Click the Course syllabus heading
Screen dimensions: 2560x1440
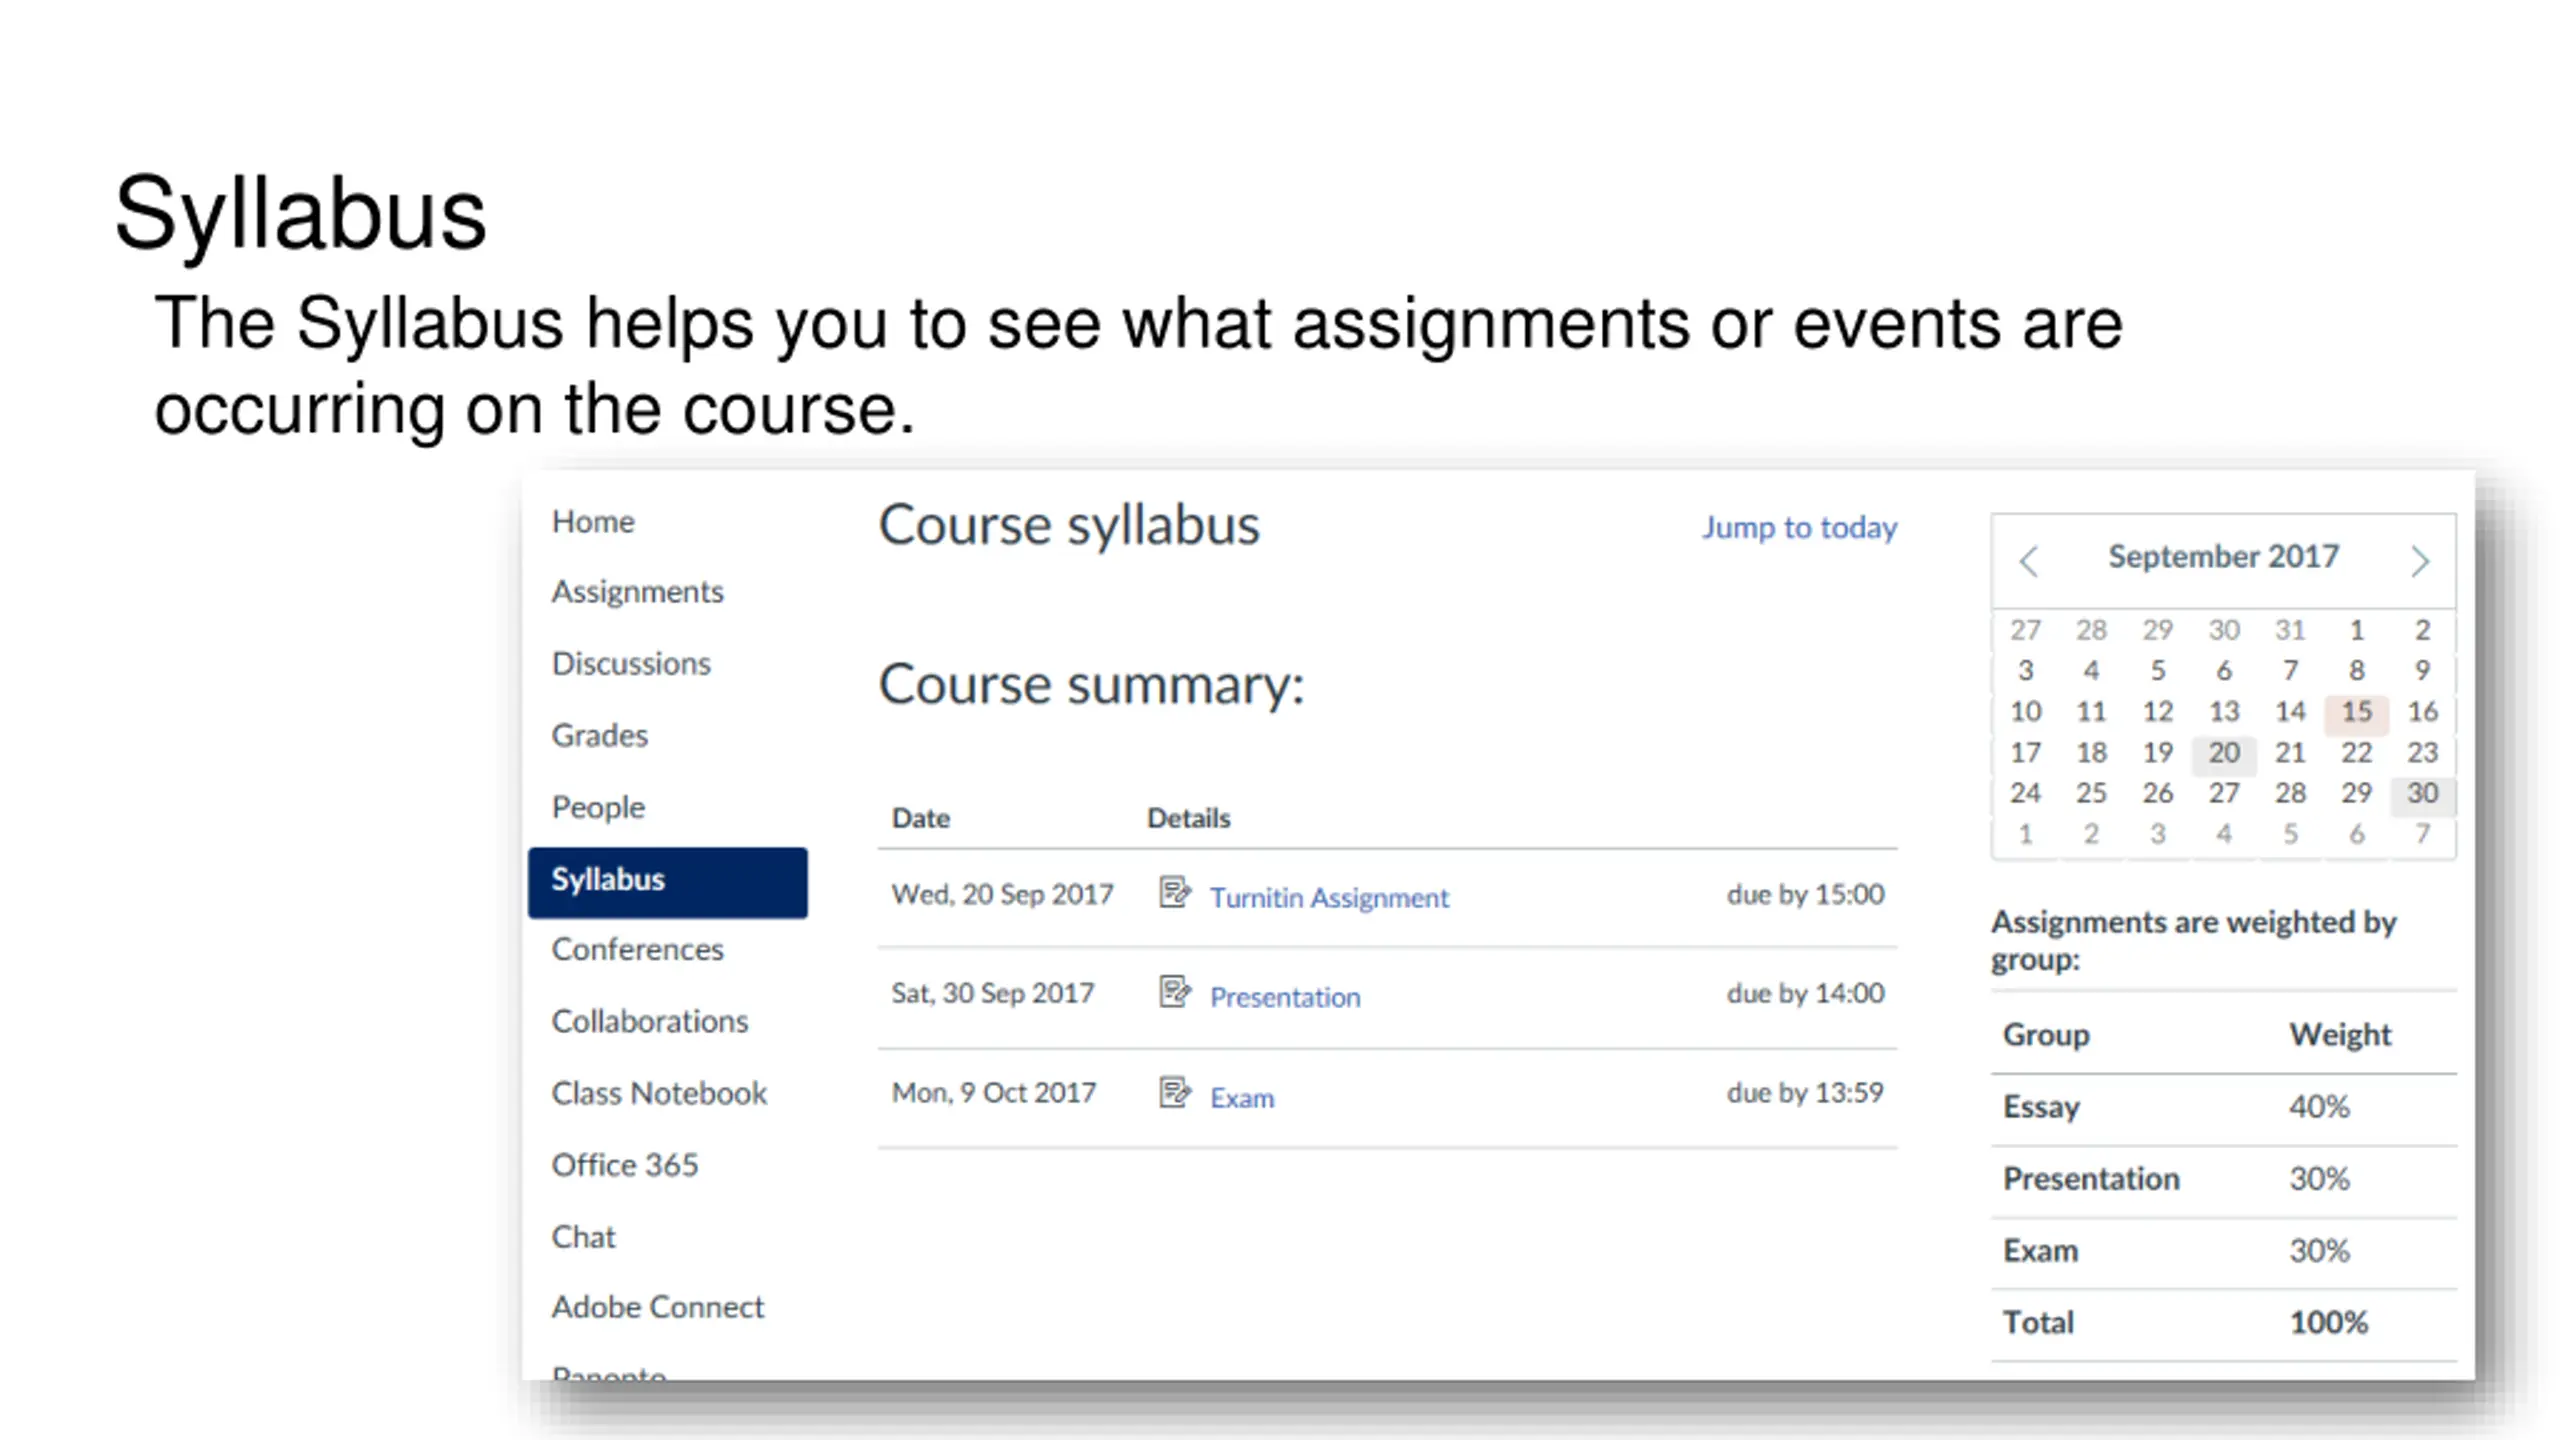click(1068, 526)
